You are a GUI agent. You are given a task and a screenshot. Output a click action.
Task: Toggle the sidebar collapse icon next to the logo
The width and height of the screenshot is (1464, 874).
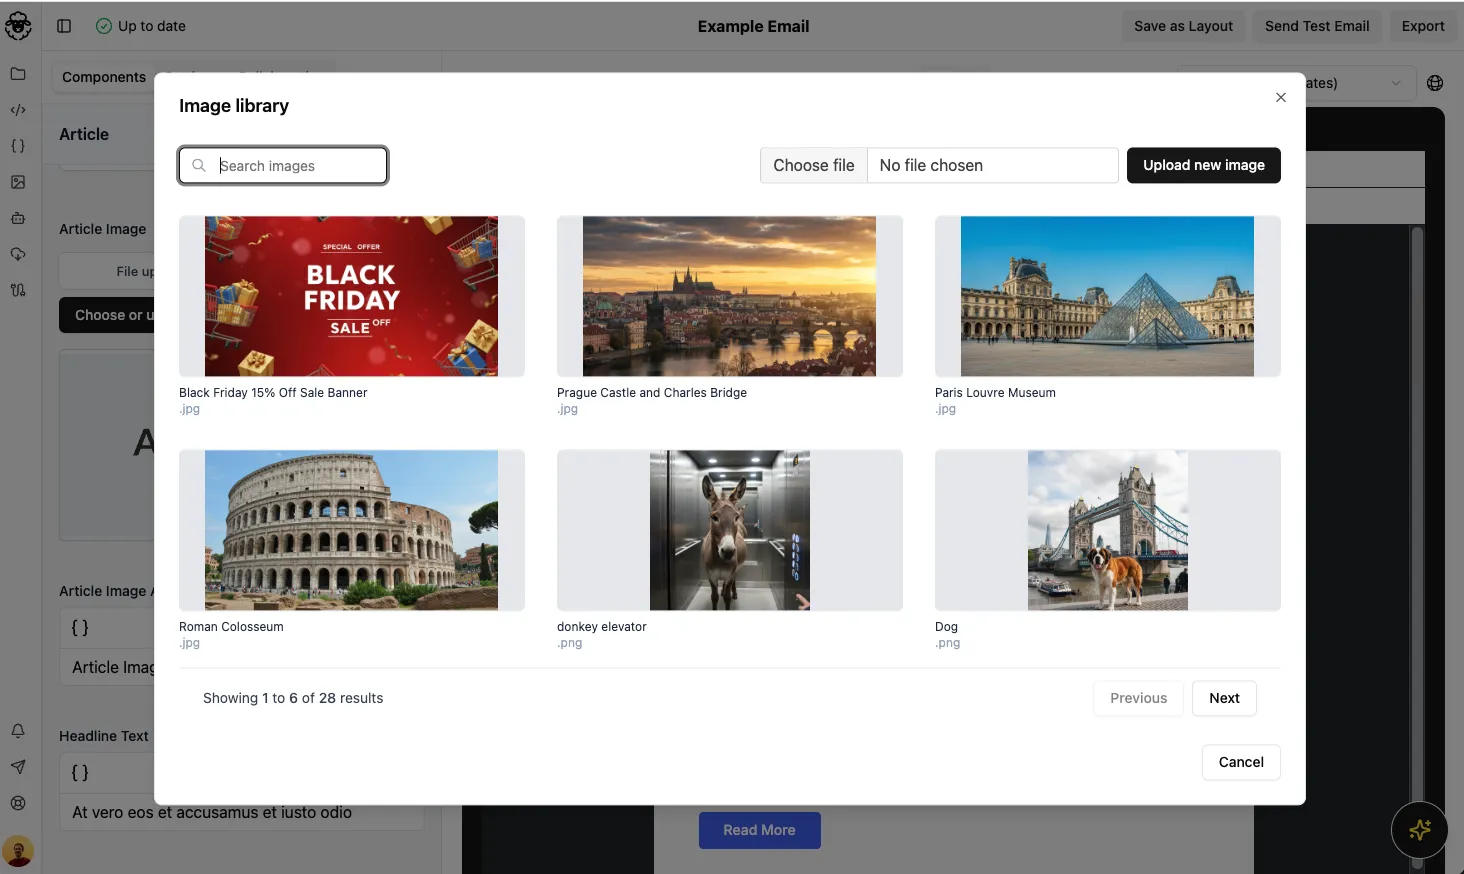tap(63, 25)
